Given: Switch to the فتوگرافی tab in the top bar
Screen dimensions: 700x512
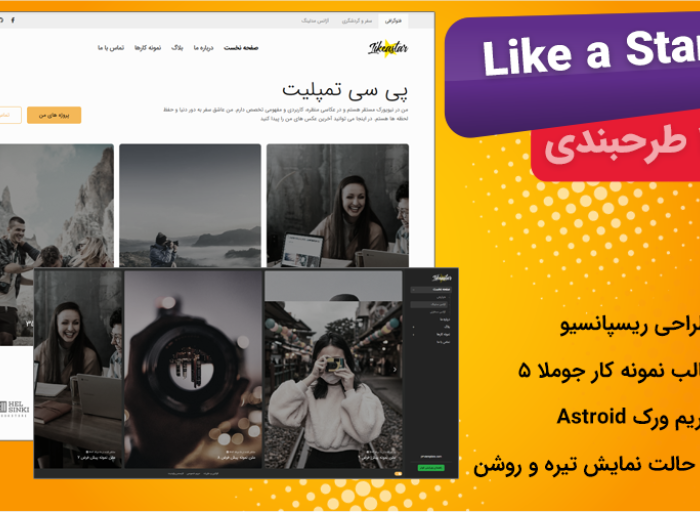Looking at the screenshot, I should pos(393,21).
